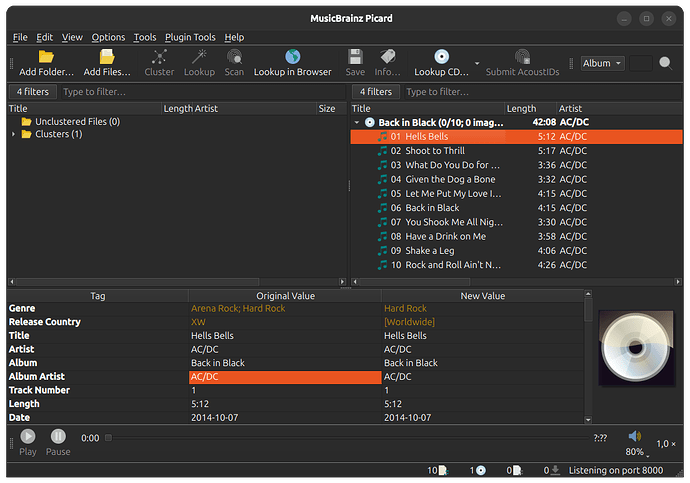This screenshot has width=690, height=483.
Task: Open the Album dropdown in toolbar
Action: click(x=603, y=63)
